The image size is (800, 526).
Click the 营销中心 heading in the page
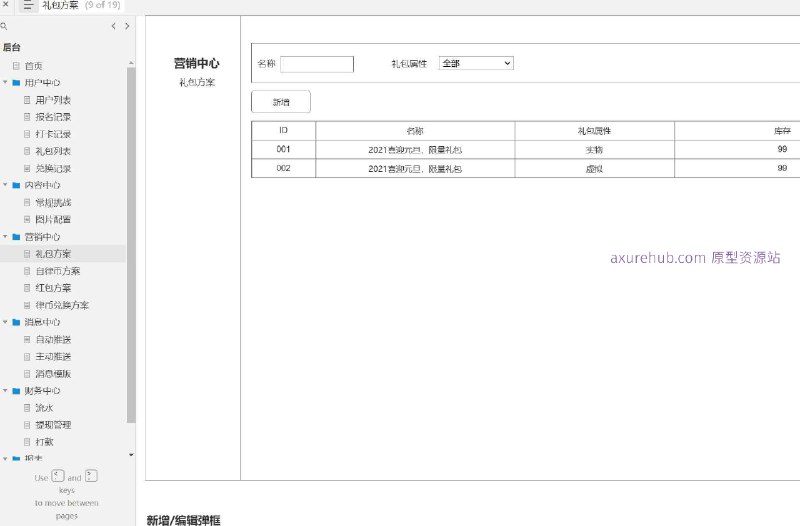tap(196, 63)
